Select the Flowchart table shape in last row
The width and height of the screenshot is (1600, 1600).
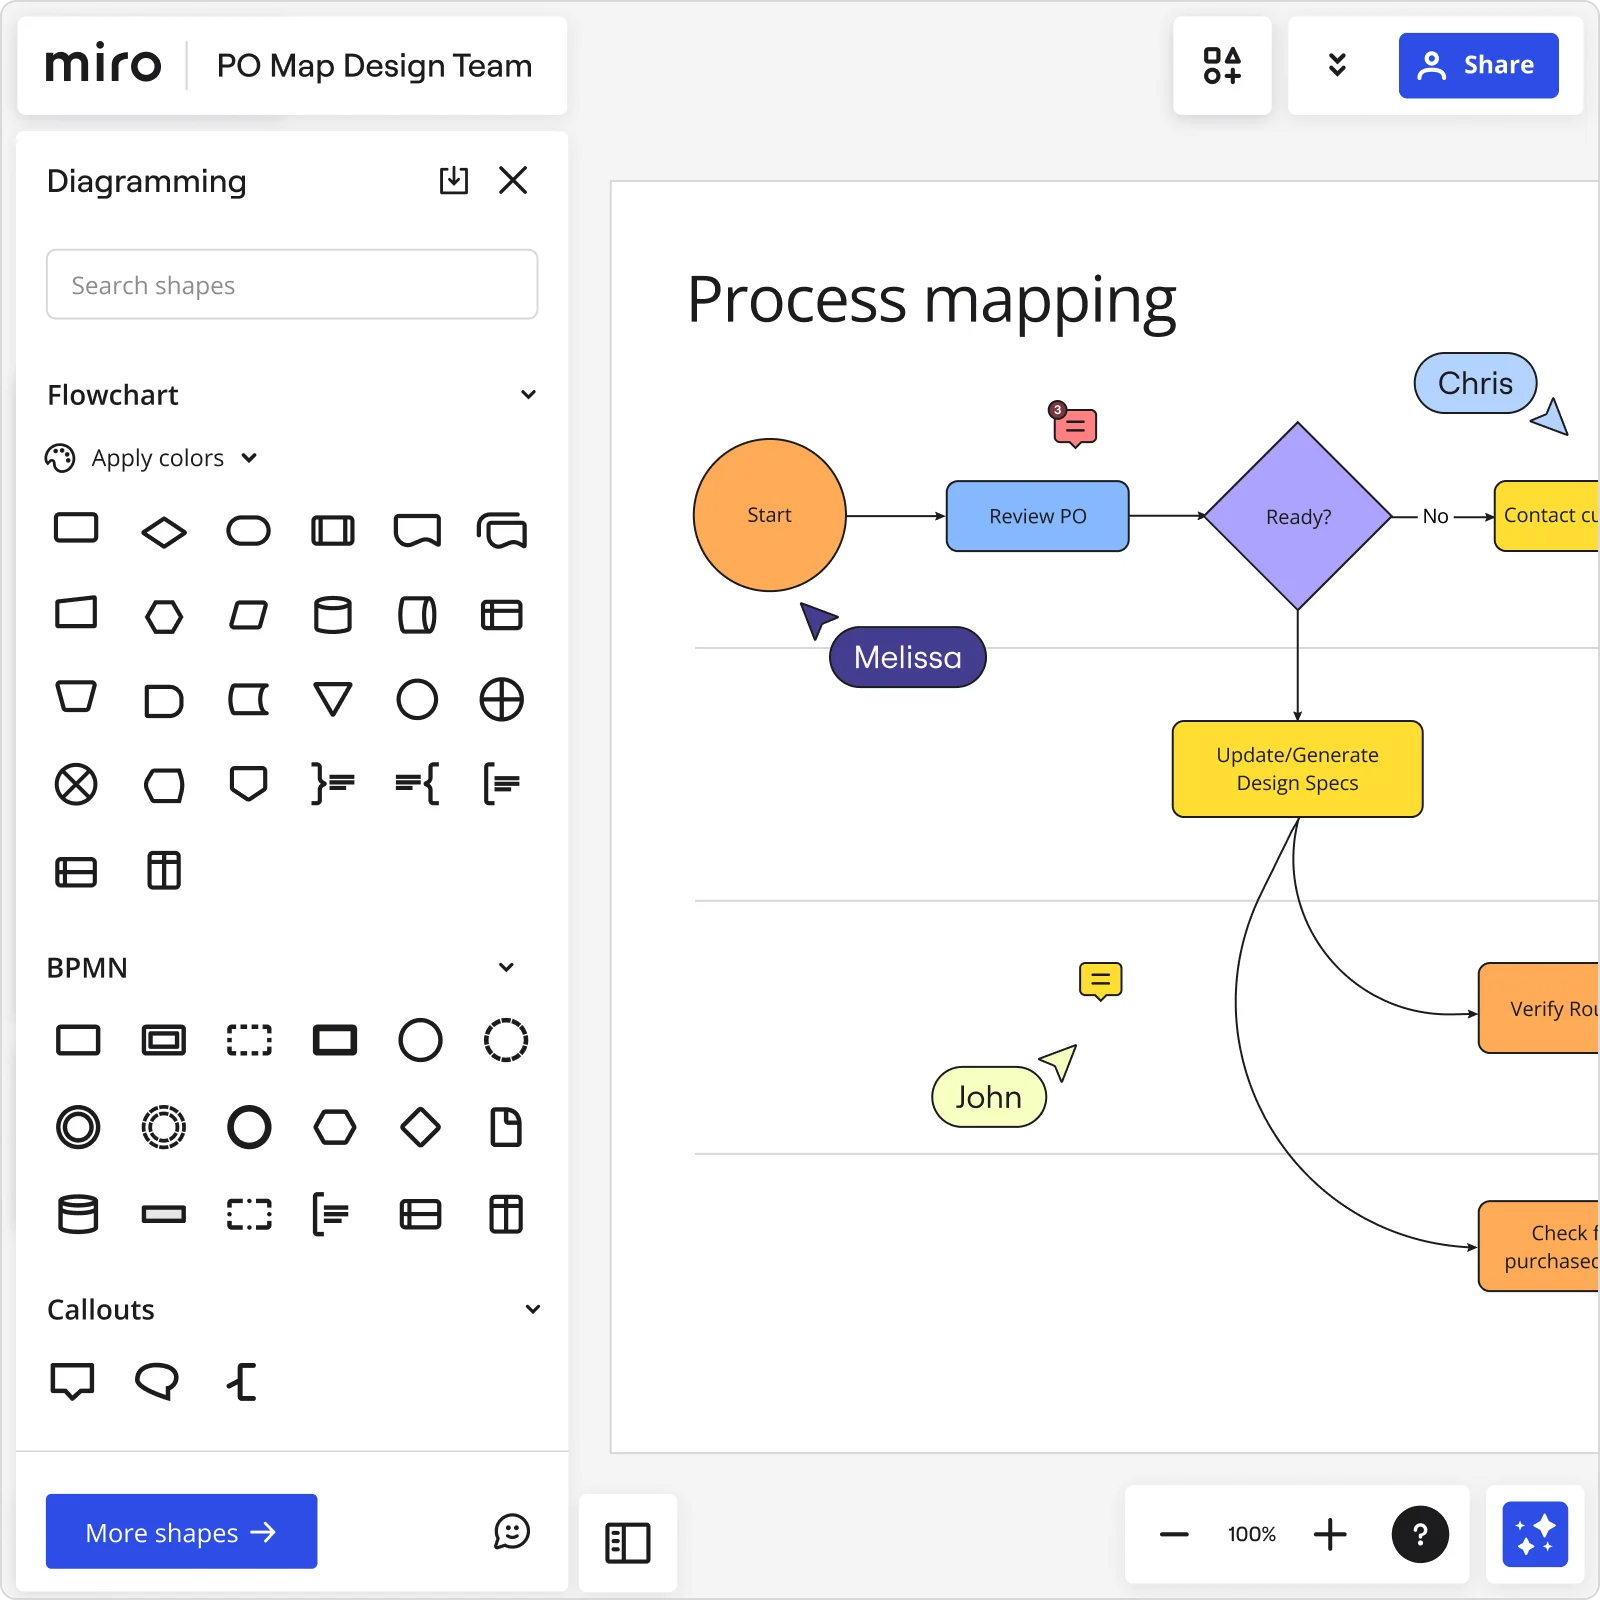click(x=164, y=870)
